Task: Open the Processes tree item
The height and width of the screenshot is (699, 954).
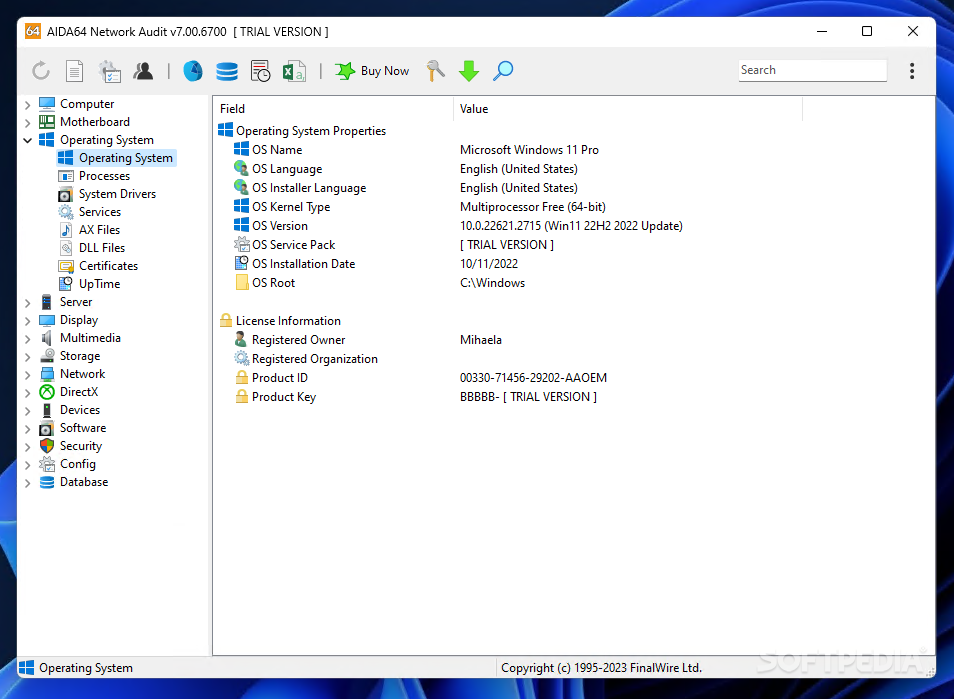Action: point(94,176)
